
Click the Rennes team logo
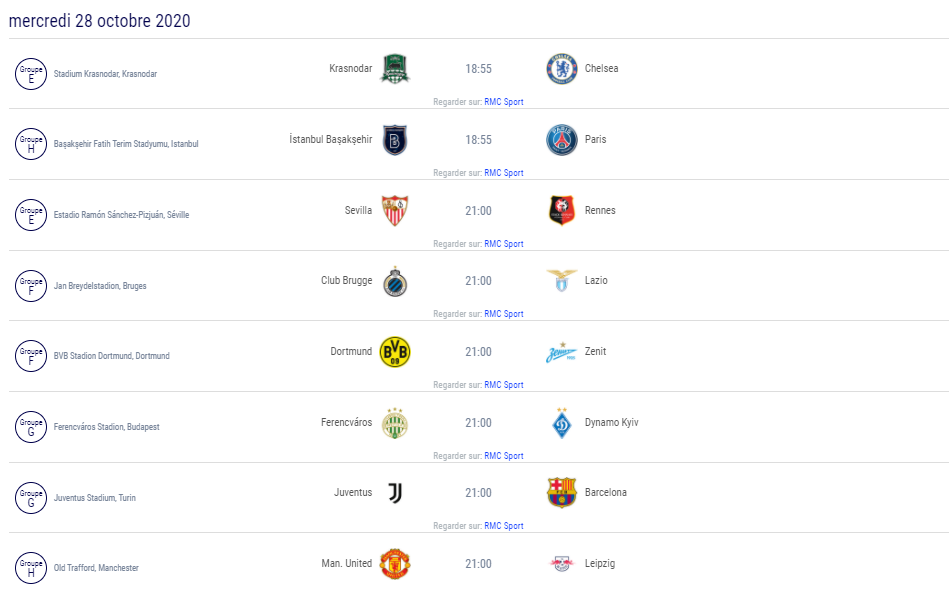(x=562, y=210)
